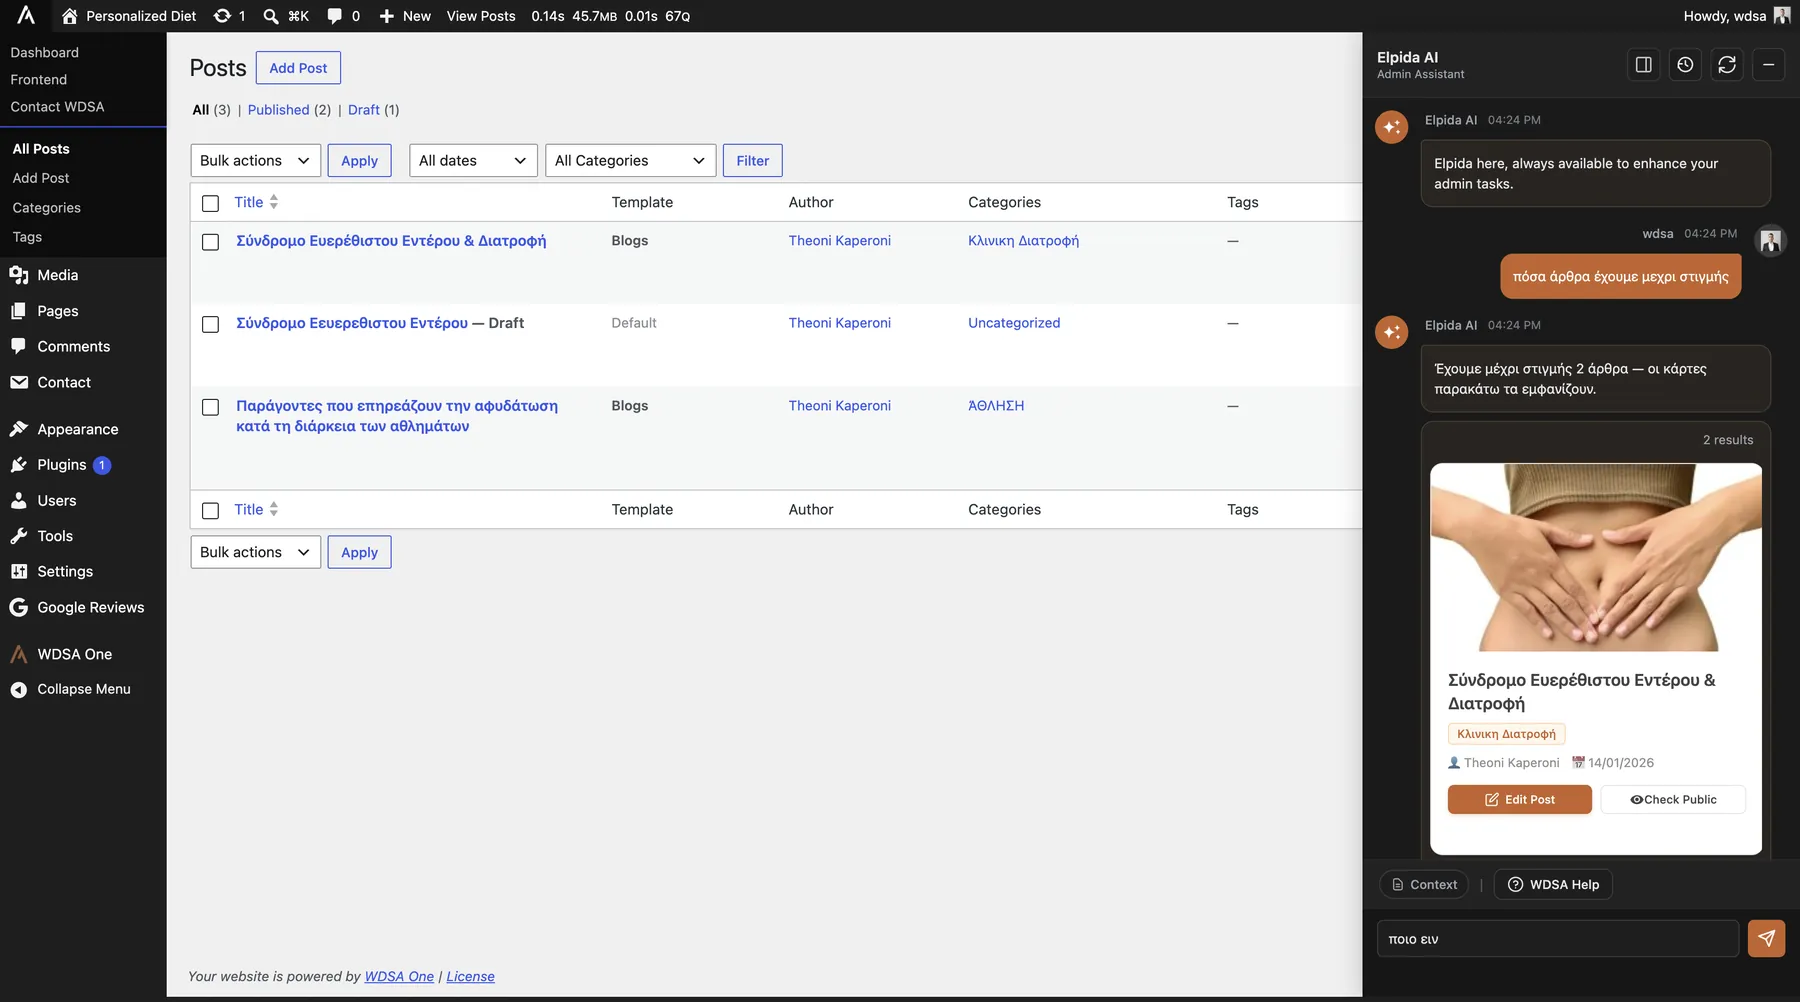The width and height of the screenshot is (1800, 1002).
Task: Refresh the Elpida AI conversation
Action: click(1727, 65)
